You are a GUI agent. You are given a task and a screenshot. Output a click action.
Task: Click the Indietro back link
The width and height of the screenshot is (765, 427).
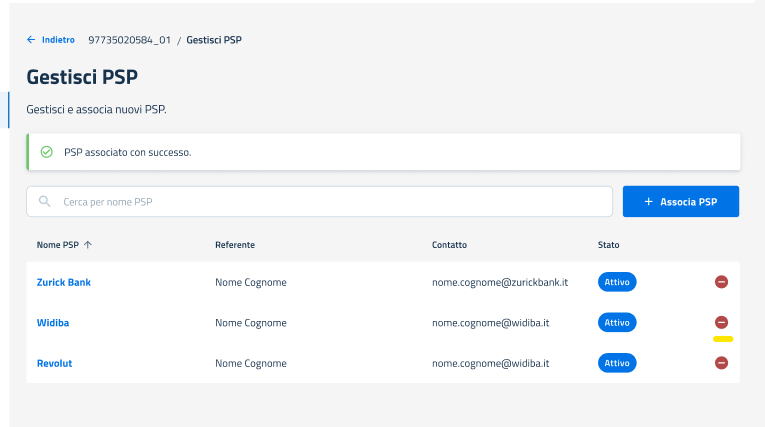coord(57,40)
